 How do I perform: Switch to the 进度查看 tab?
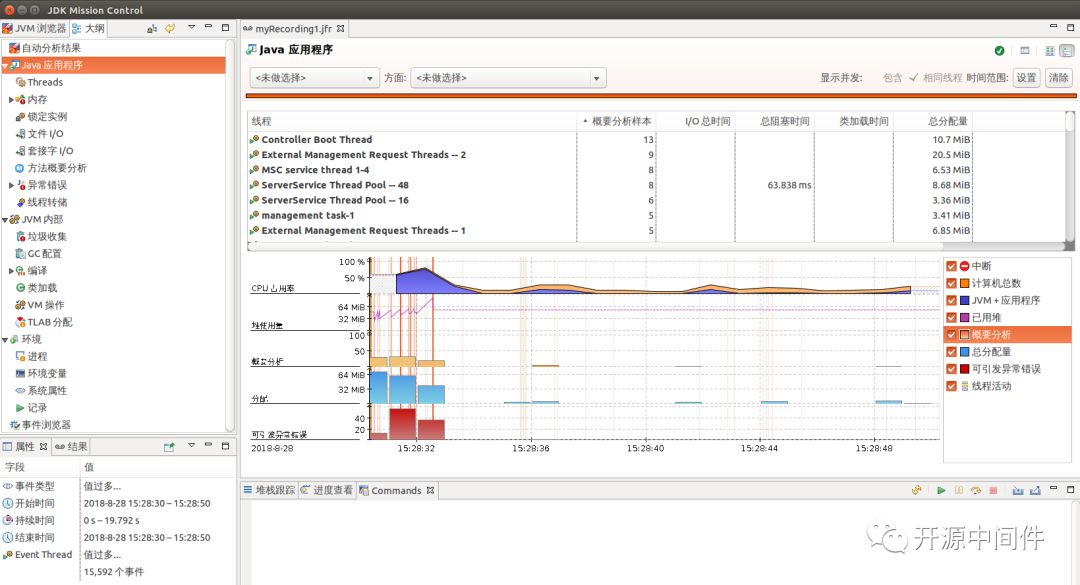click(326, 490)
